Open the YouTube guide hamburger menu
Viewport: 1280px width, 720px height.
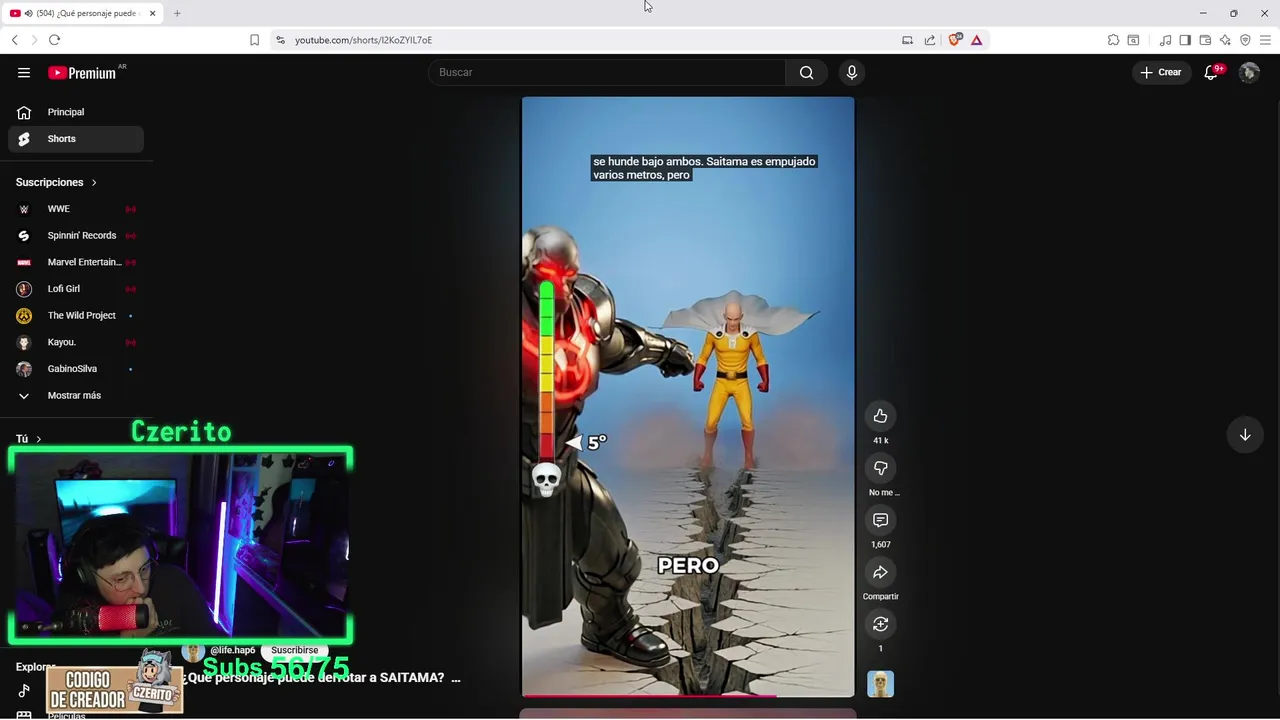24,72
